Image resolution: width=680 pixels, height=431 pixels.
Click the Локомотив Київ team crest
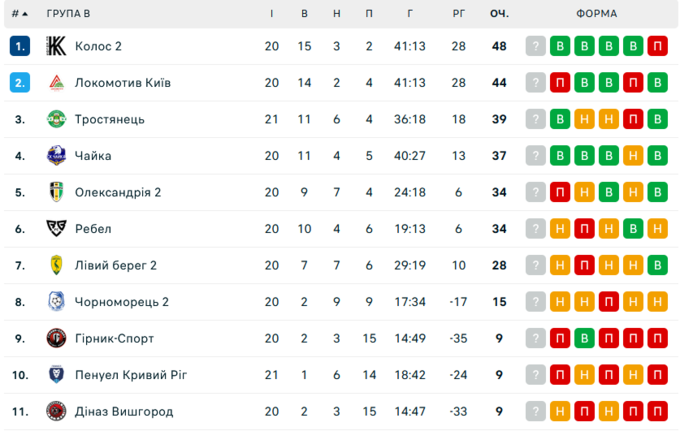point(56,82)
